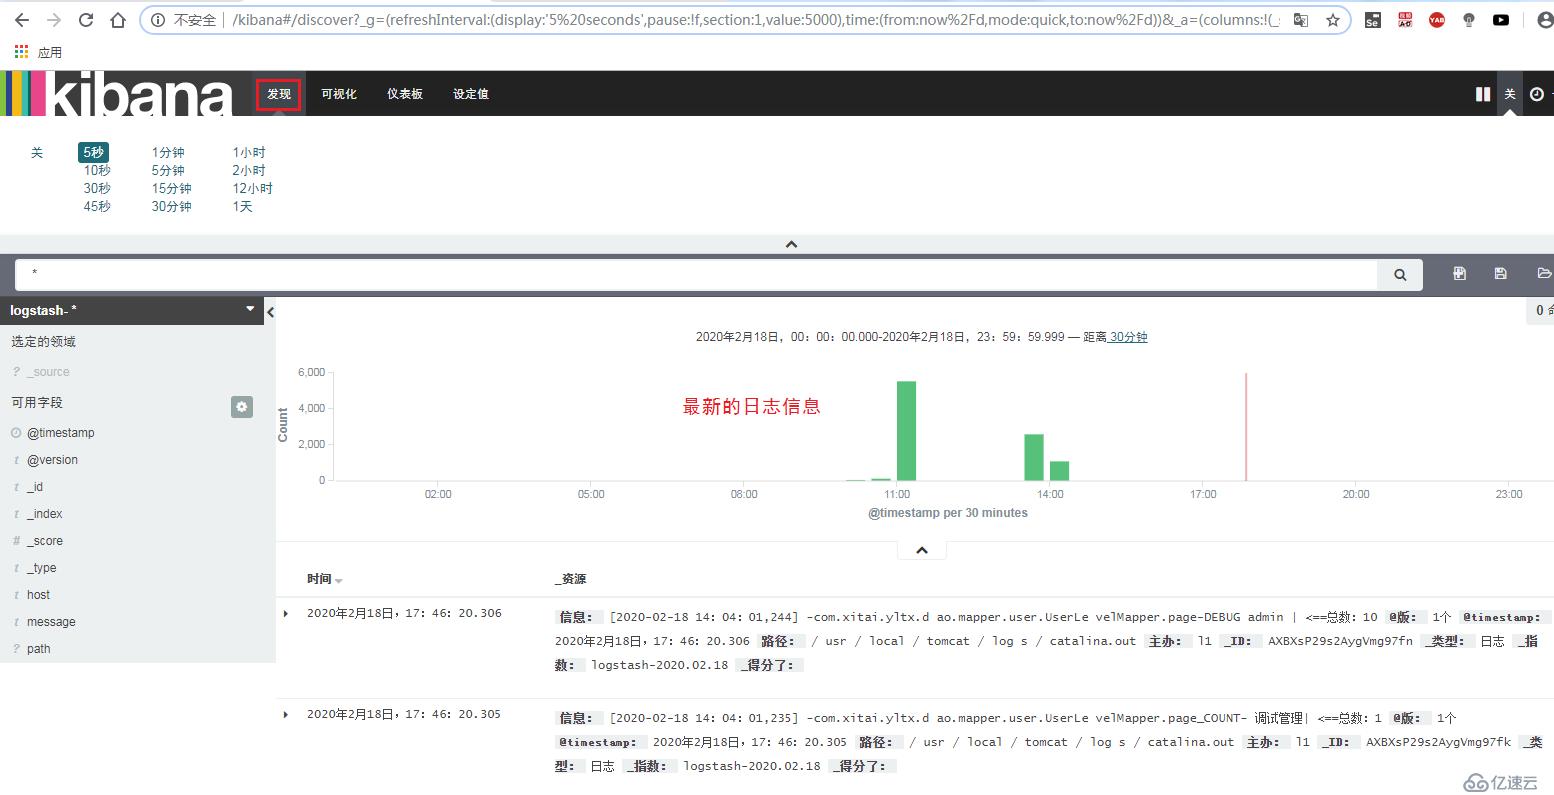Click the save search disk icon
The width and height of the screenshot is (1554, 795).
(x=1500, y=273)
